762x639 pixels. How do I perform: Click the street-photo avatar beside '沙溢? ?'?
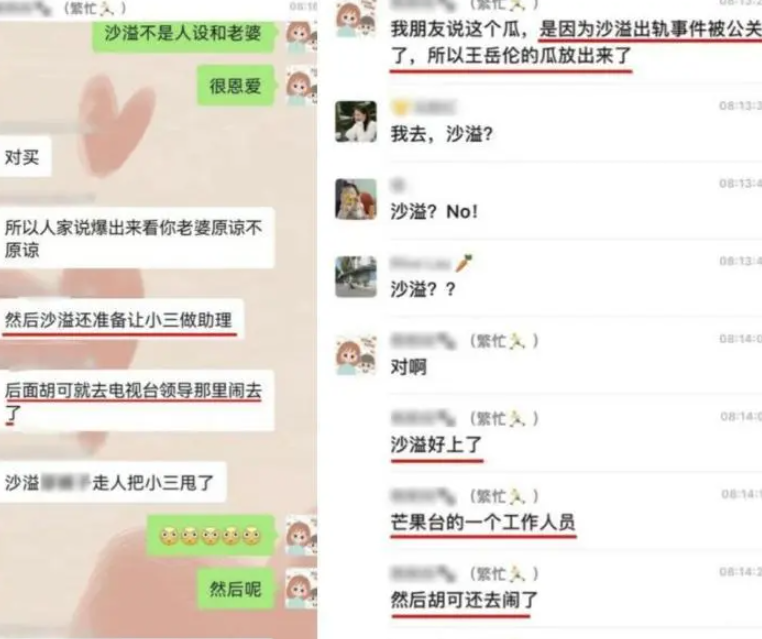[x=356, y=276]
